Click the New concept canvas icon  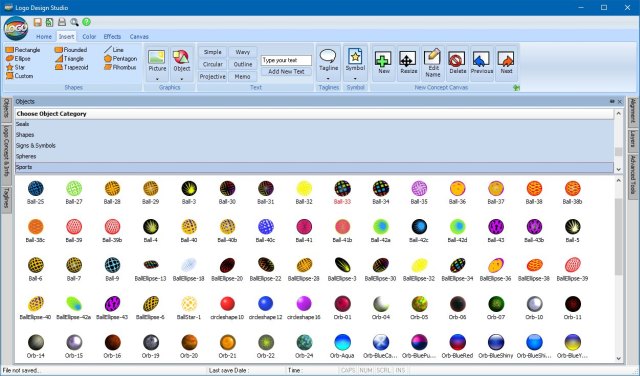click(x=383, y=60)
